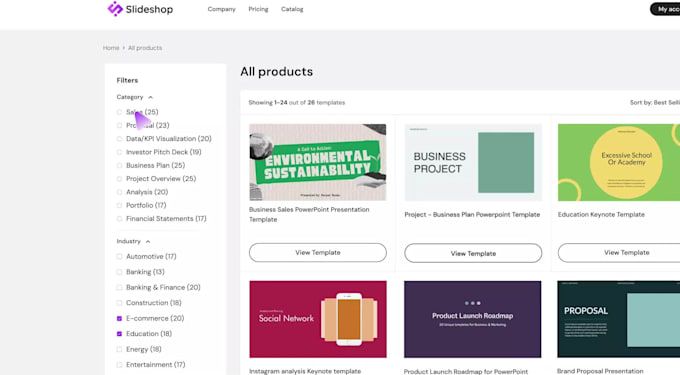
Task: View Template for Business Sales PowerPoint
Action: (x=317, y=252)
